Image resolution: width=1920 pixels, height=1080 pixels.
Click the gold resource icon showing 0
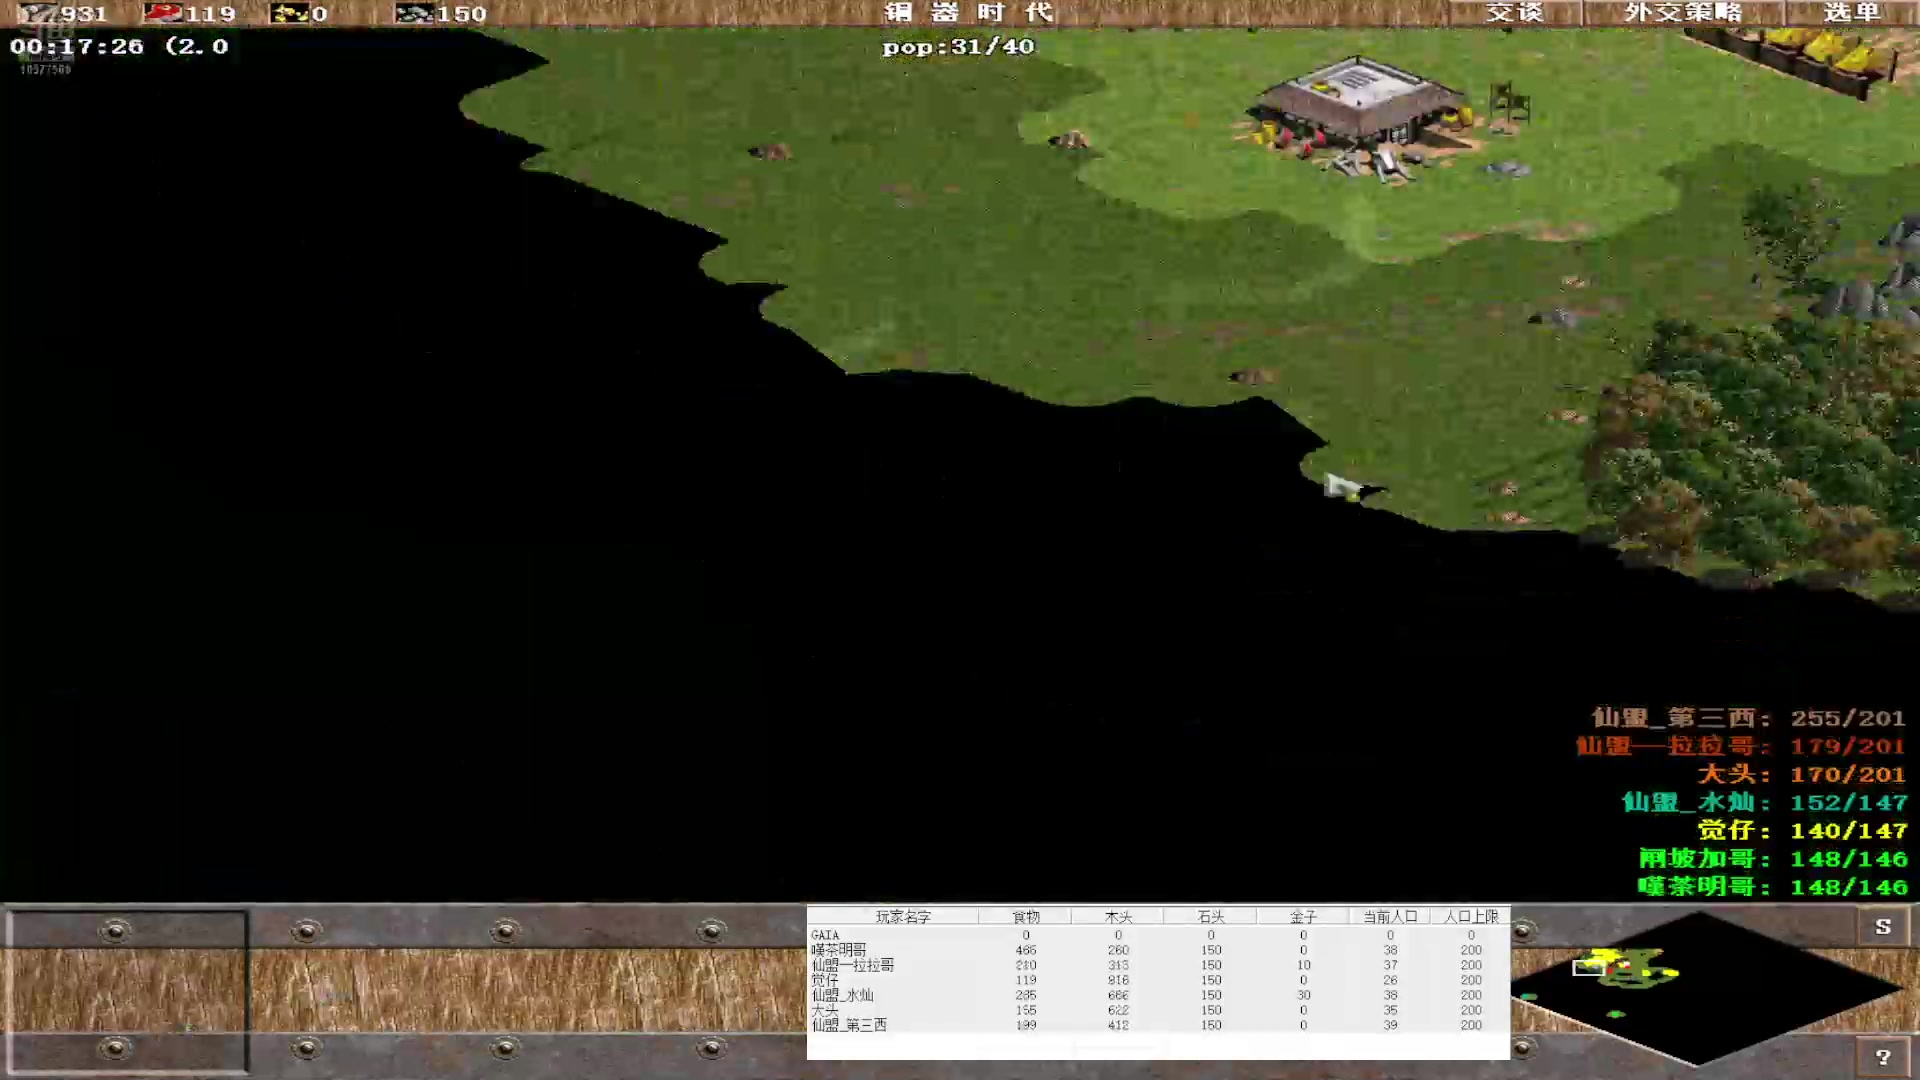[289, 13]
